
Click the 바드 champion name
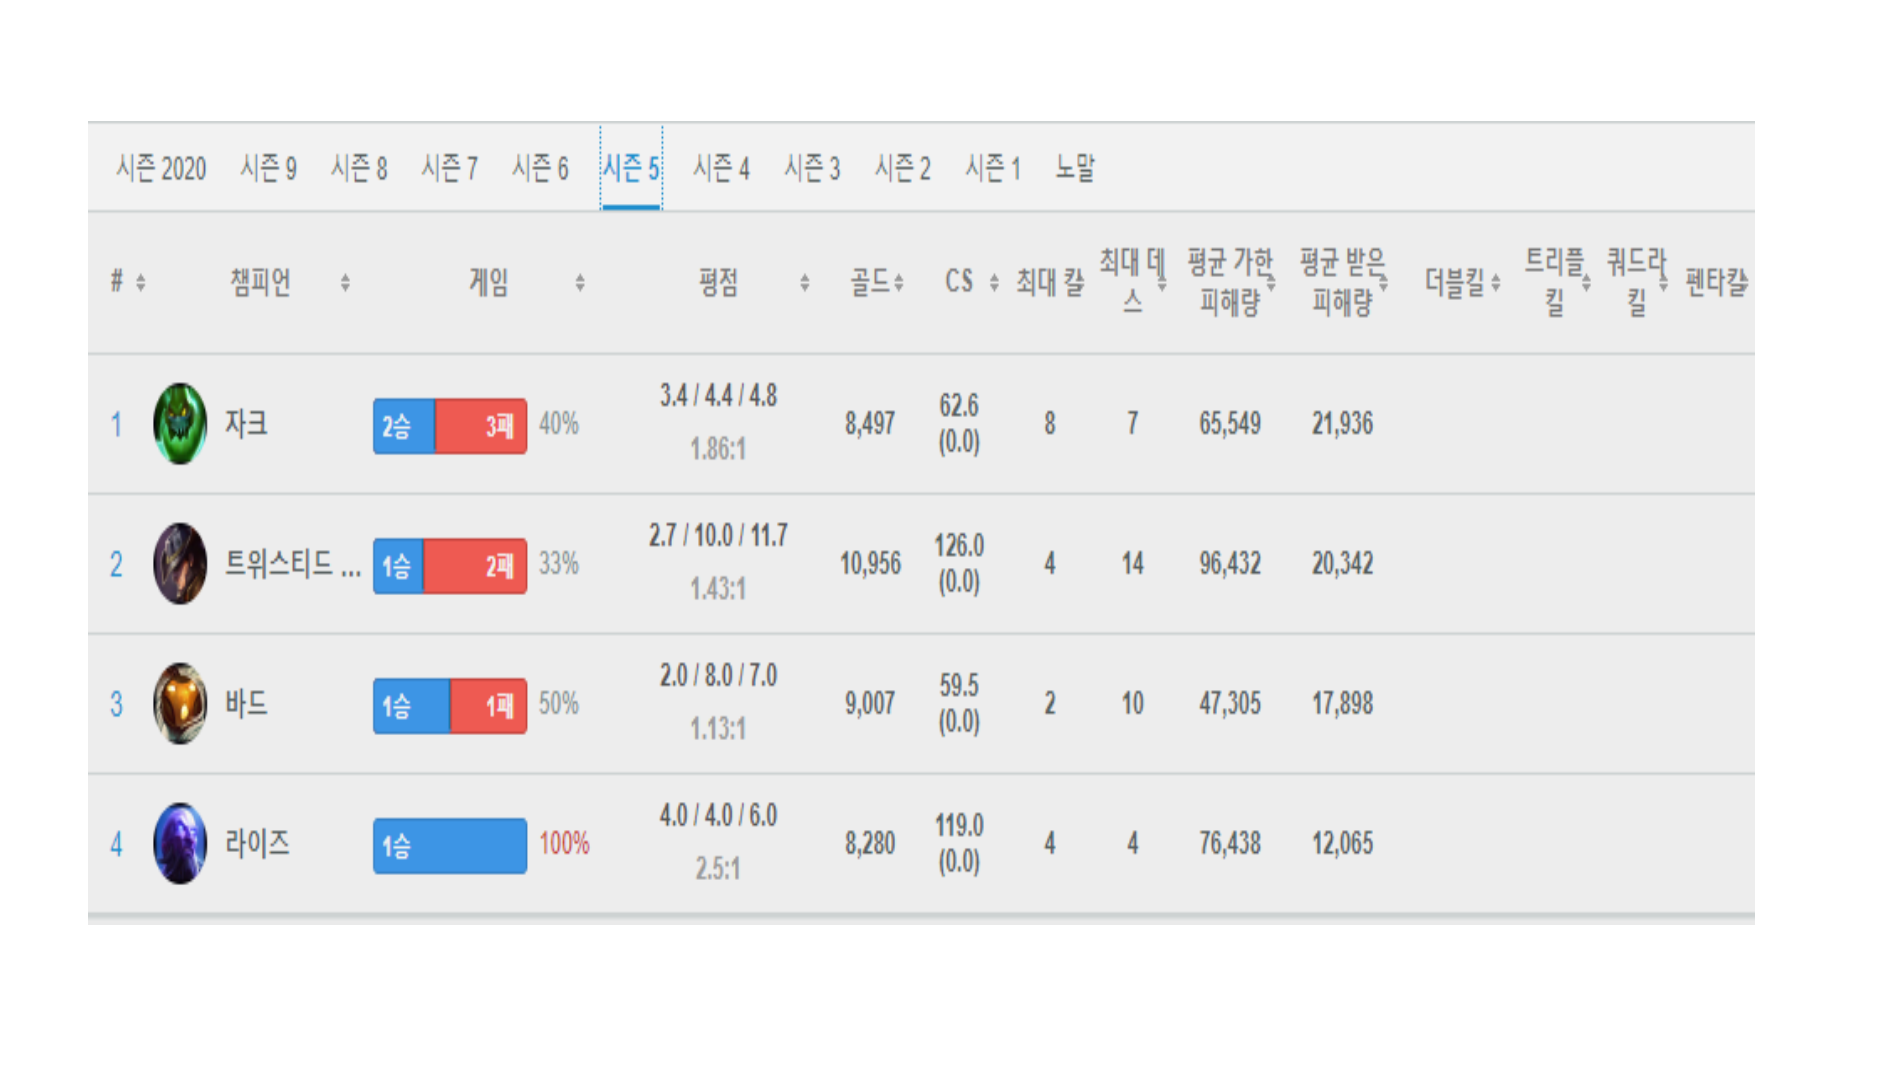click(x=246, y=703)
